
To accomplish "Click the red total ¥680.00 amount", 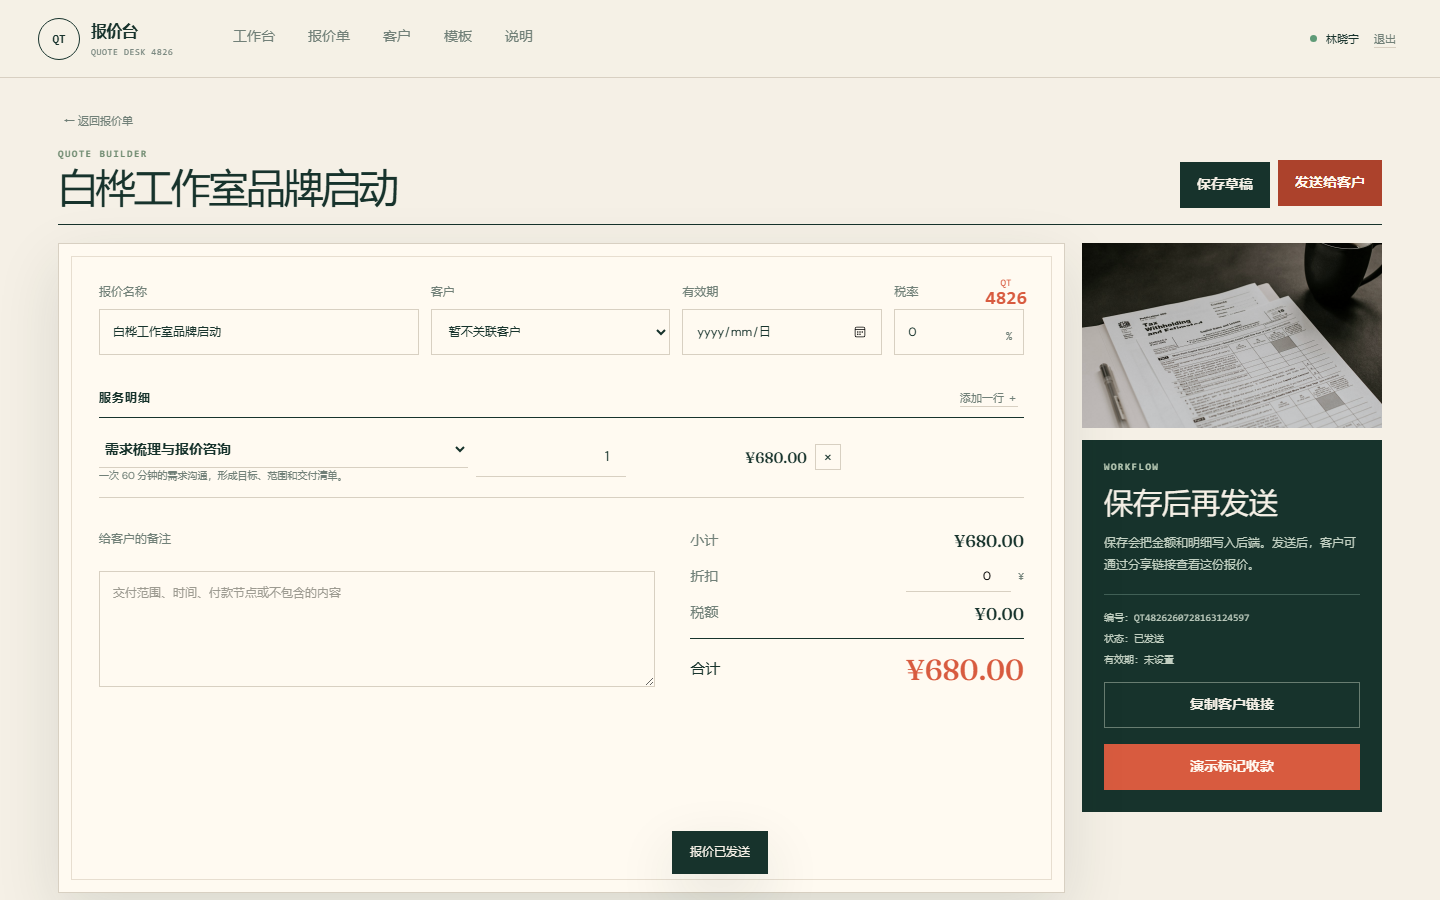I will click(x=965, y=670).
